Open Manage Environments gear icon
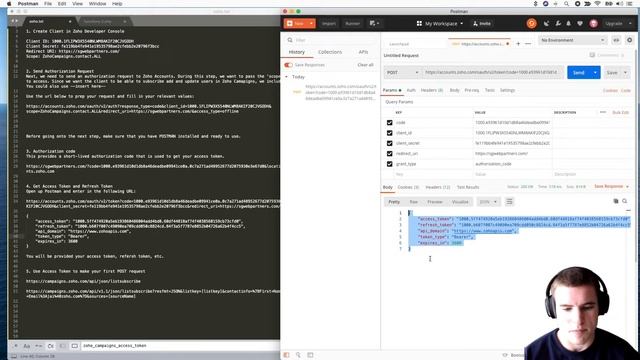 (629, 40)
